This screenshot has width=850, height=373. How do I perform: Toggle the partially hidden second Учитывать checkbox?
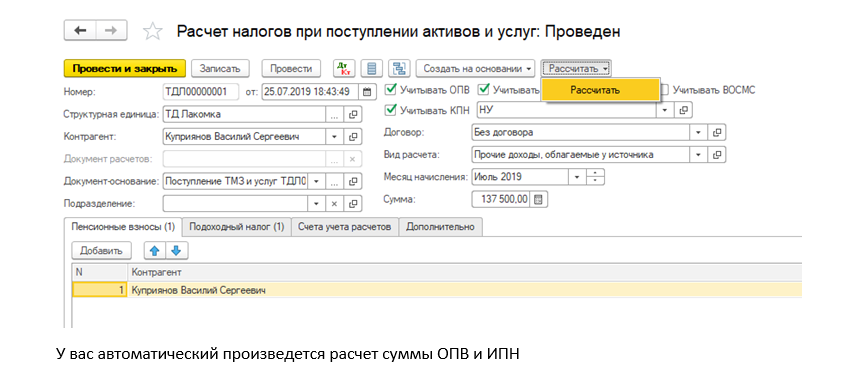coord(484,89)
